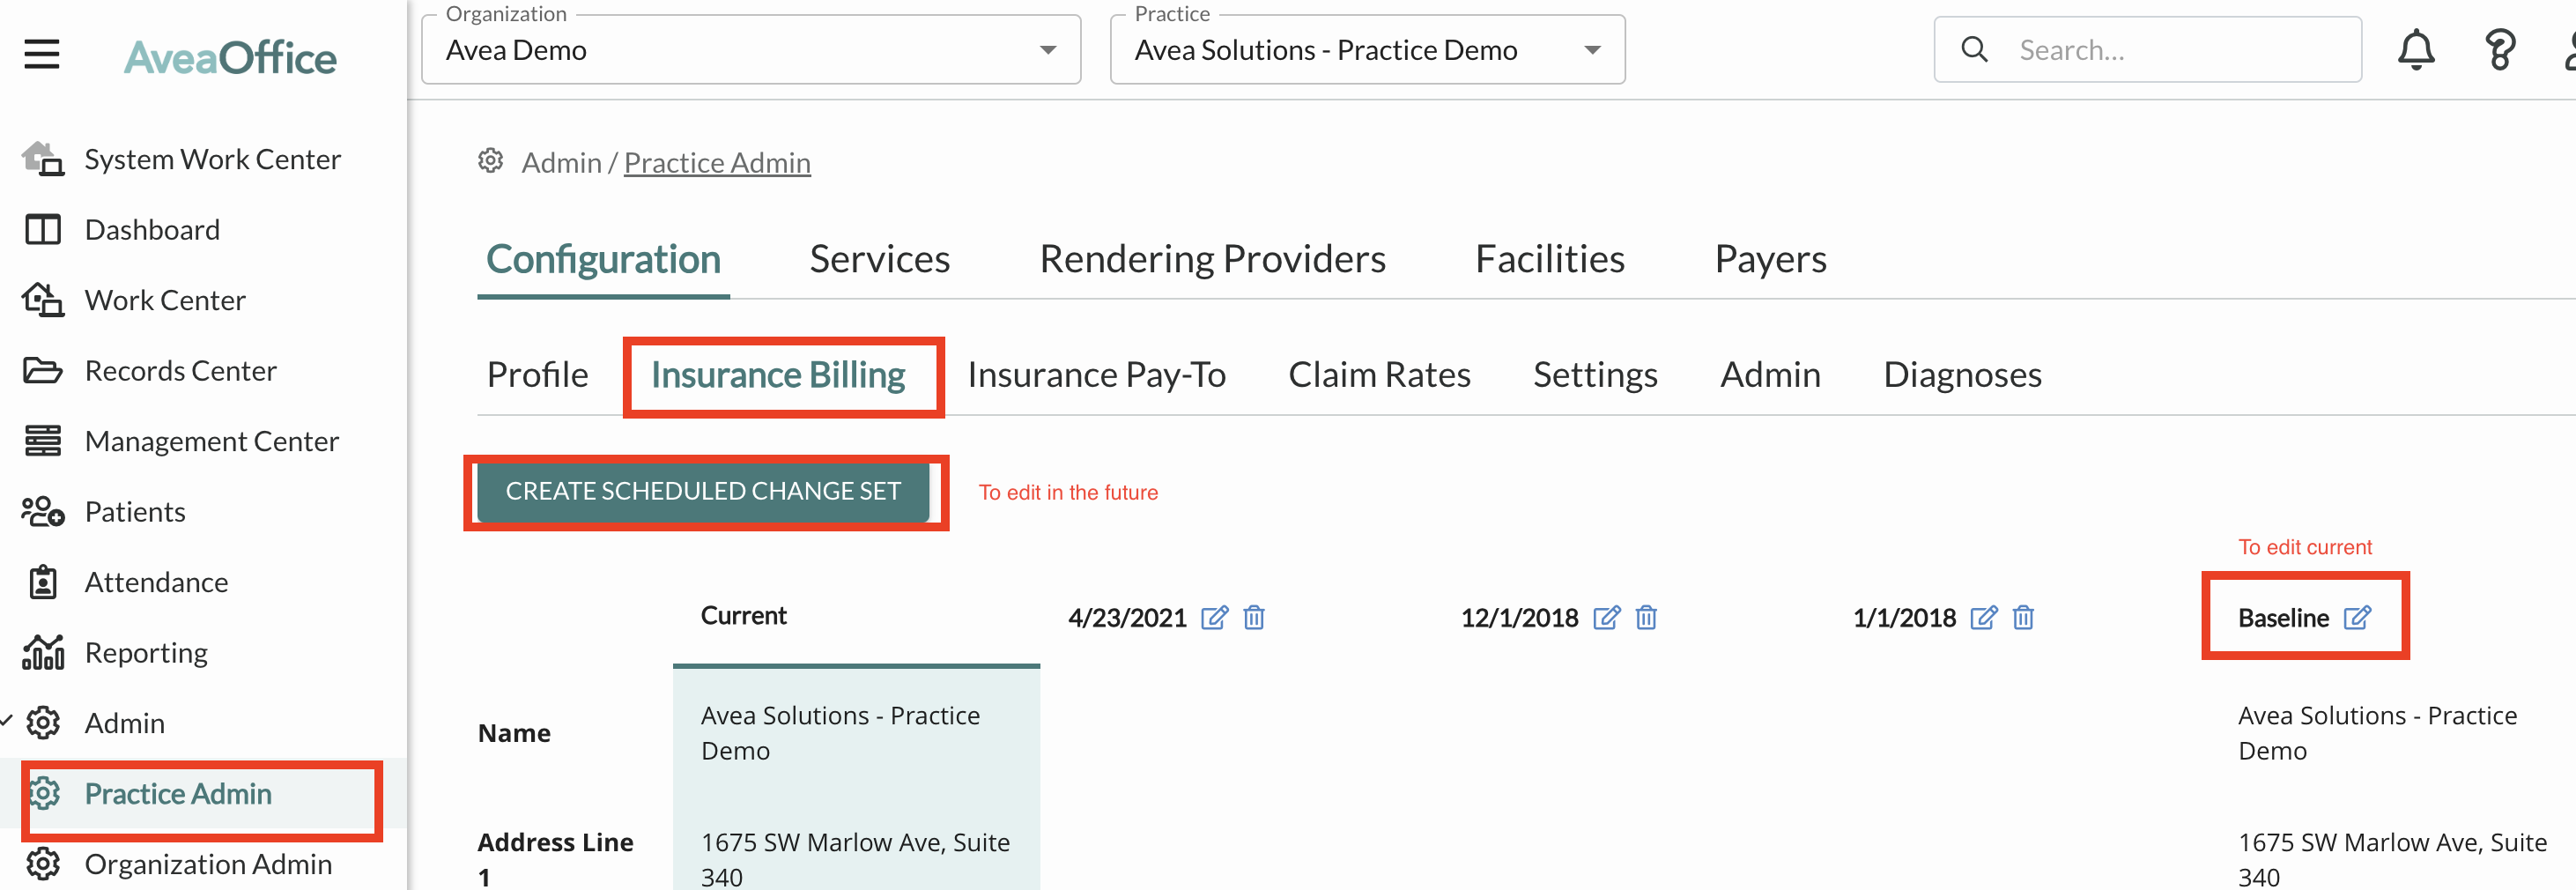The width and height of the screenshot is (2576, 890).
Task: Open the help question mark icon
Action: [2499, 50]
